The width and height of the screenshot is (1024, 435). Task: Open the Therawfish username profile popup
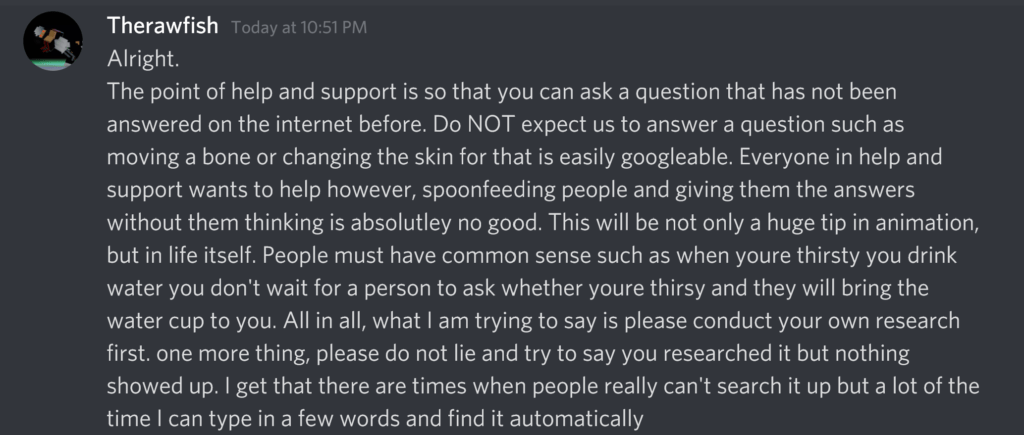(163, 26)
